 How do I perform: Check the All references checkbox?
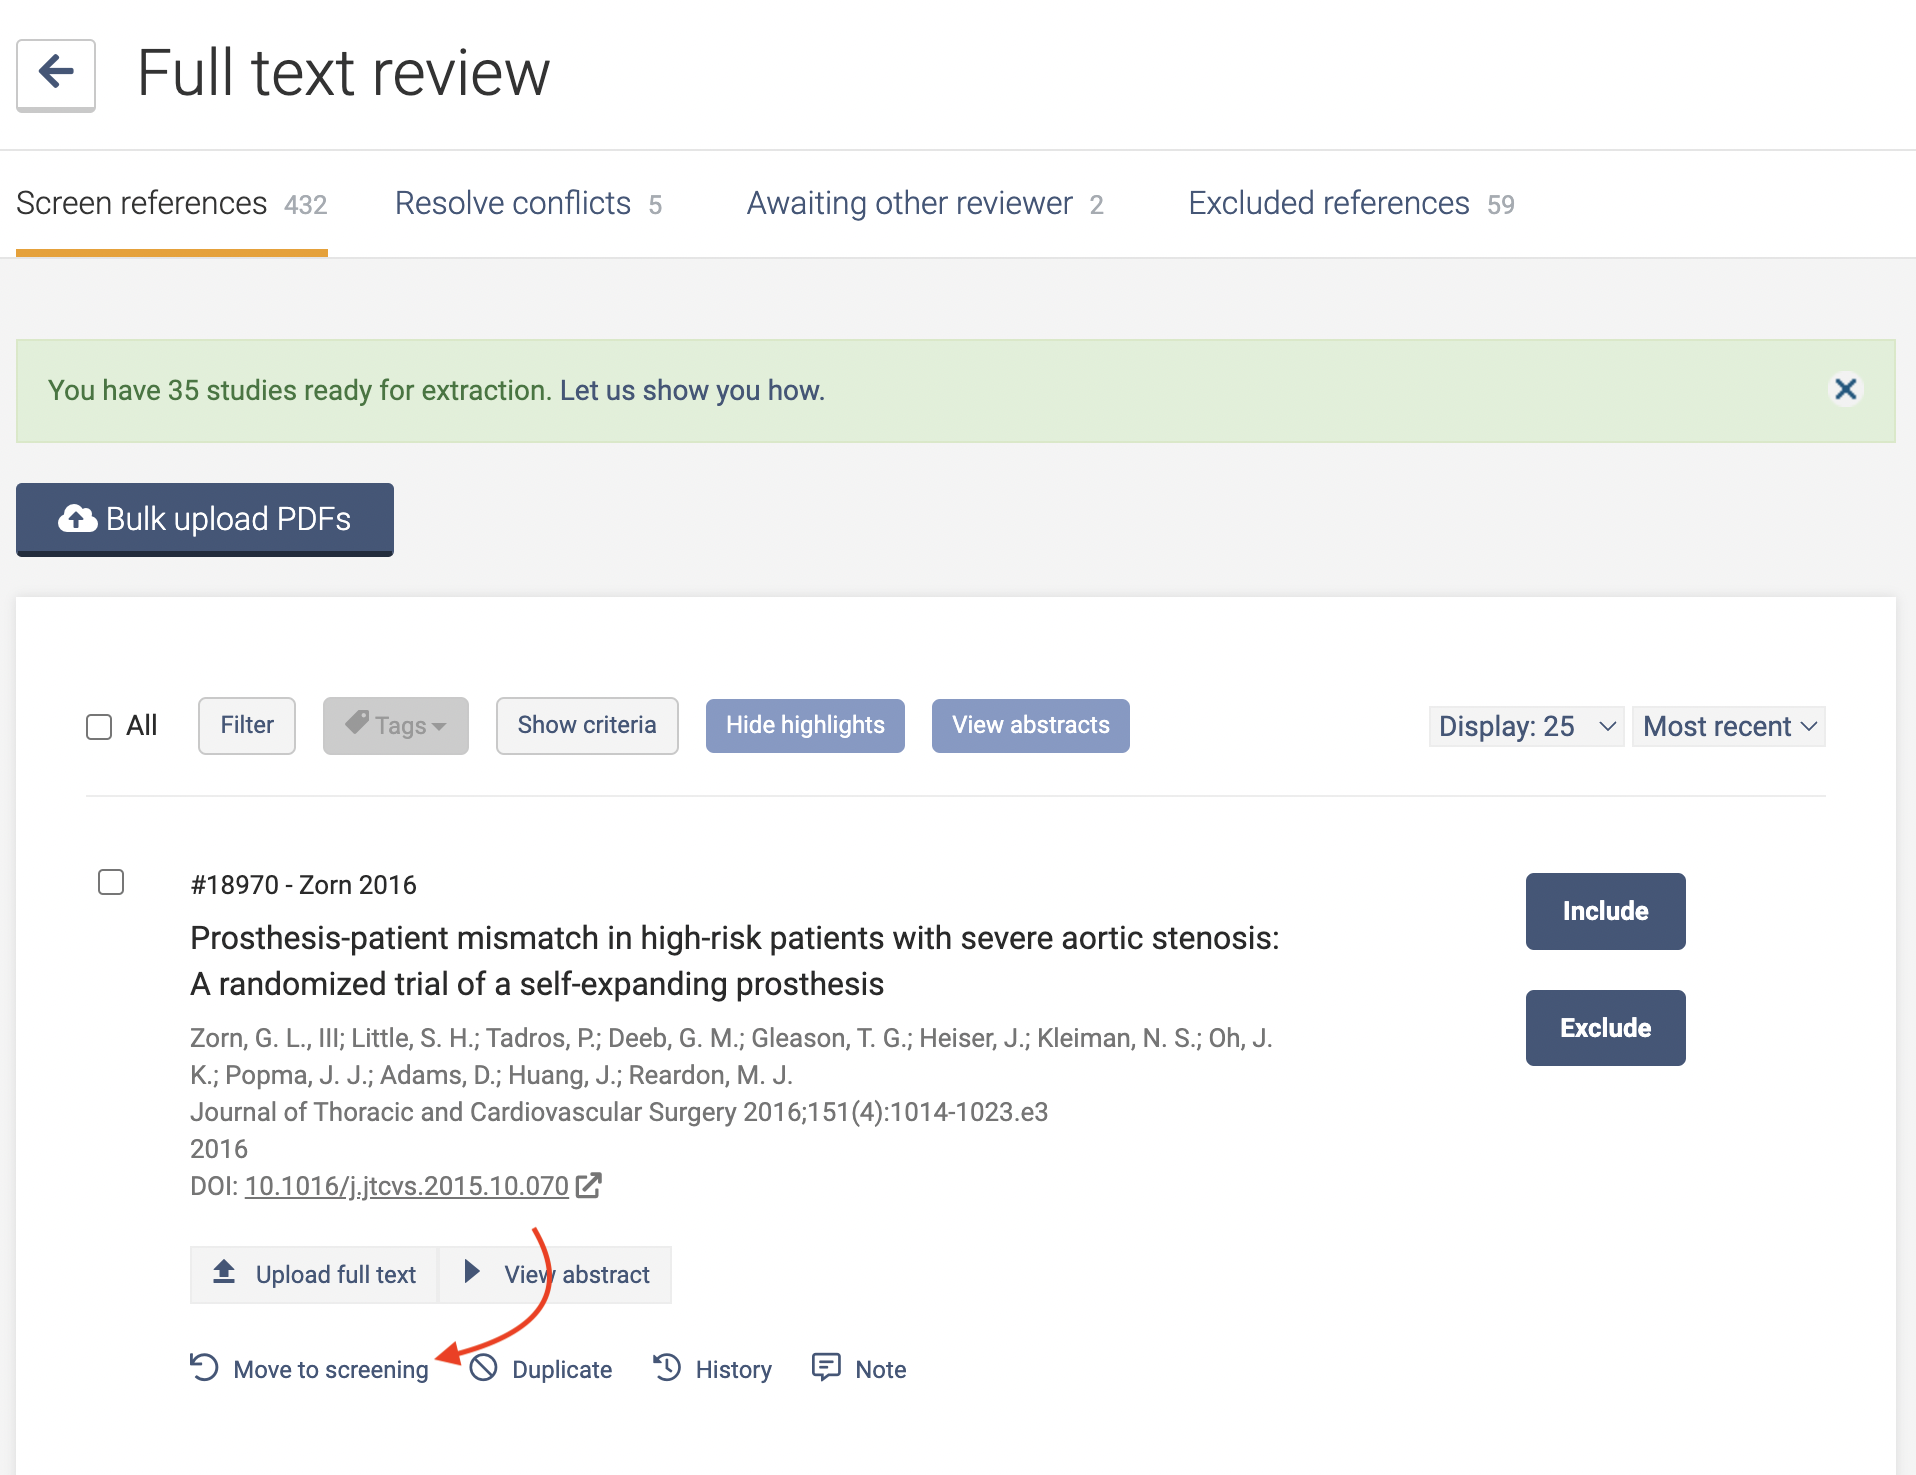tap(99, 726)
